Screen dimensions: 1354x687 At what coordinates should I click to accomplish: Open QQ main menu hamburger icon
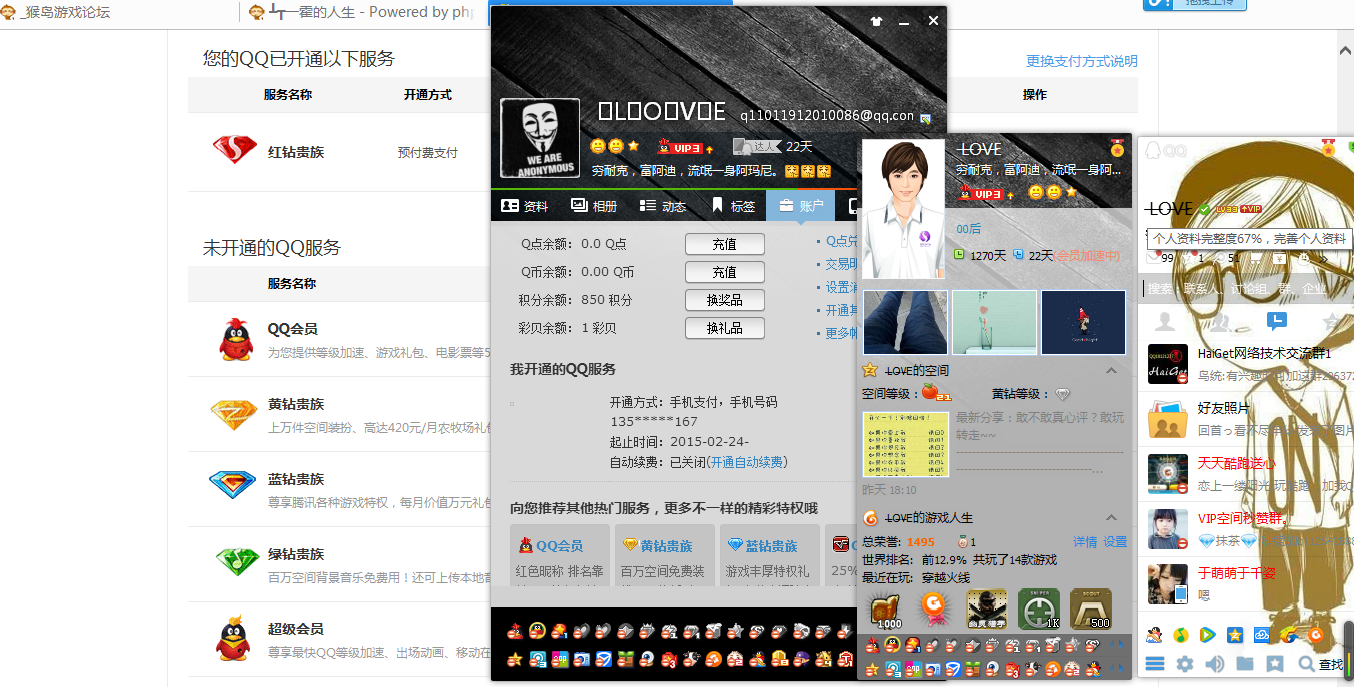(x=1155, y=664)
